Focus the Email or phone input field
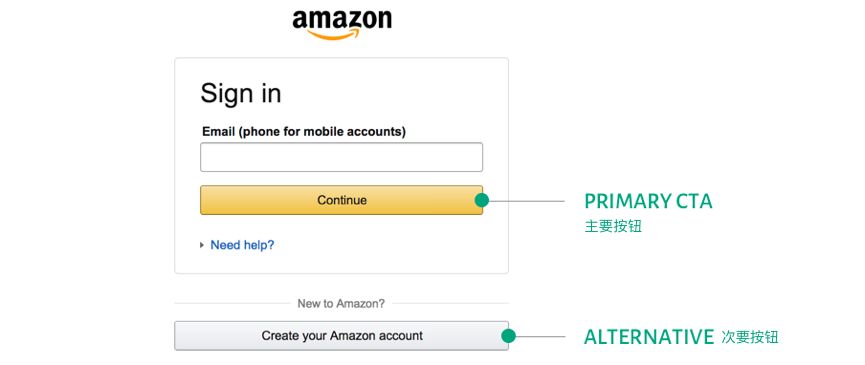 (341, 157)
